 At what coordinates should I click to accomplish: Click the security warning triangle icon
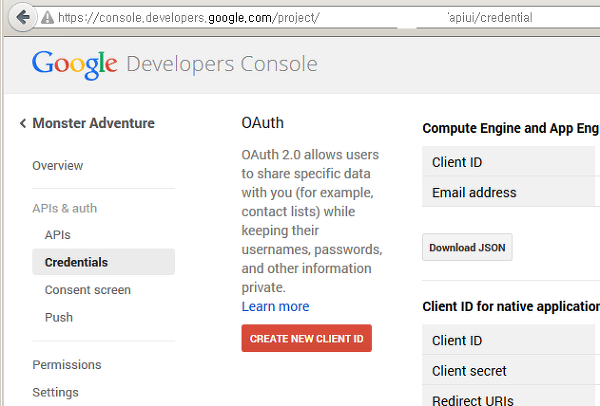point(47,18)
